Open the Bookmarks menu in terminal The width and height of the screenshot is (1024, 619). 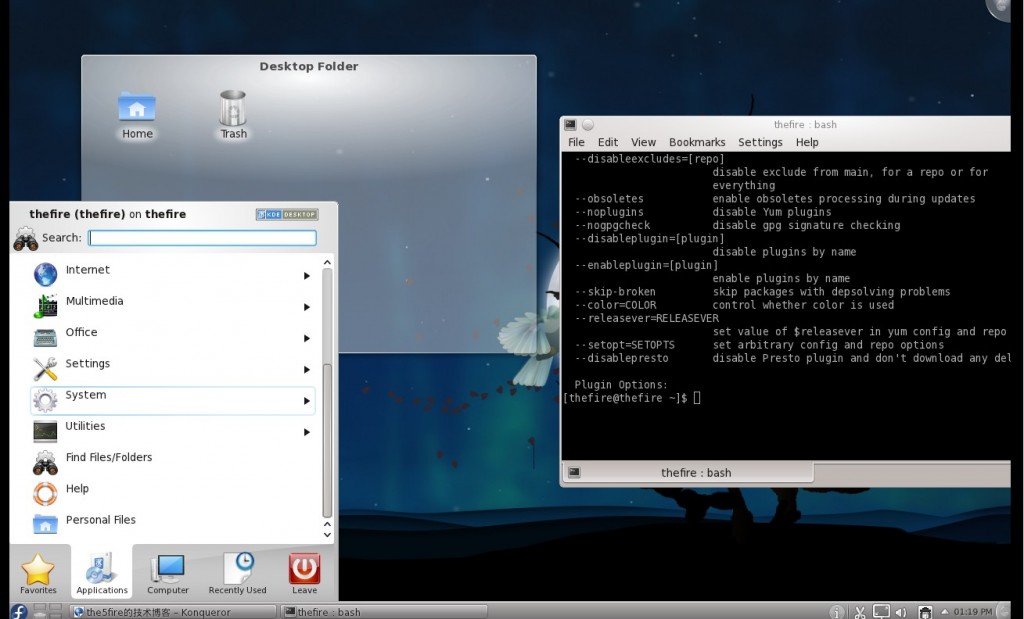[x=697, y=143]
